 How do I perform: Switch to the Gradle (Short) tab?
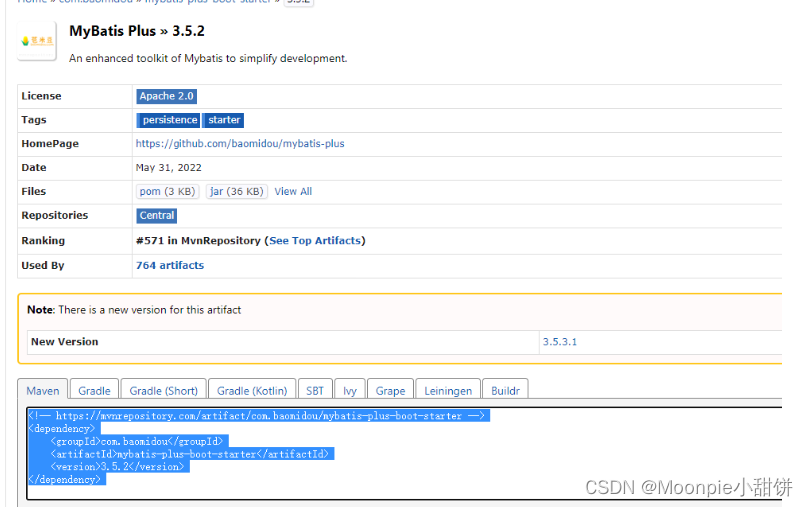164,391
